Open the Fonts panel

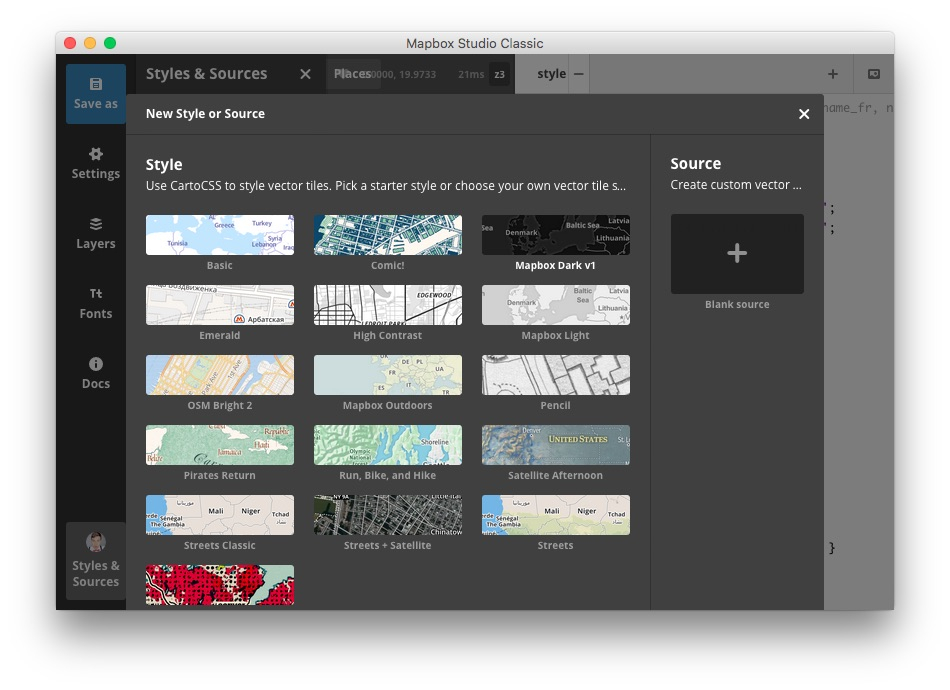96,303
